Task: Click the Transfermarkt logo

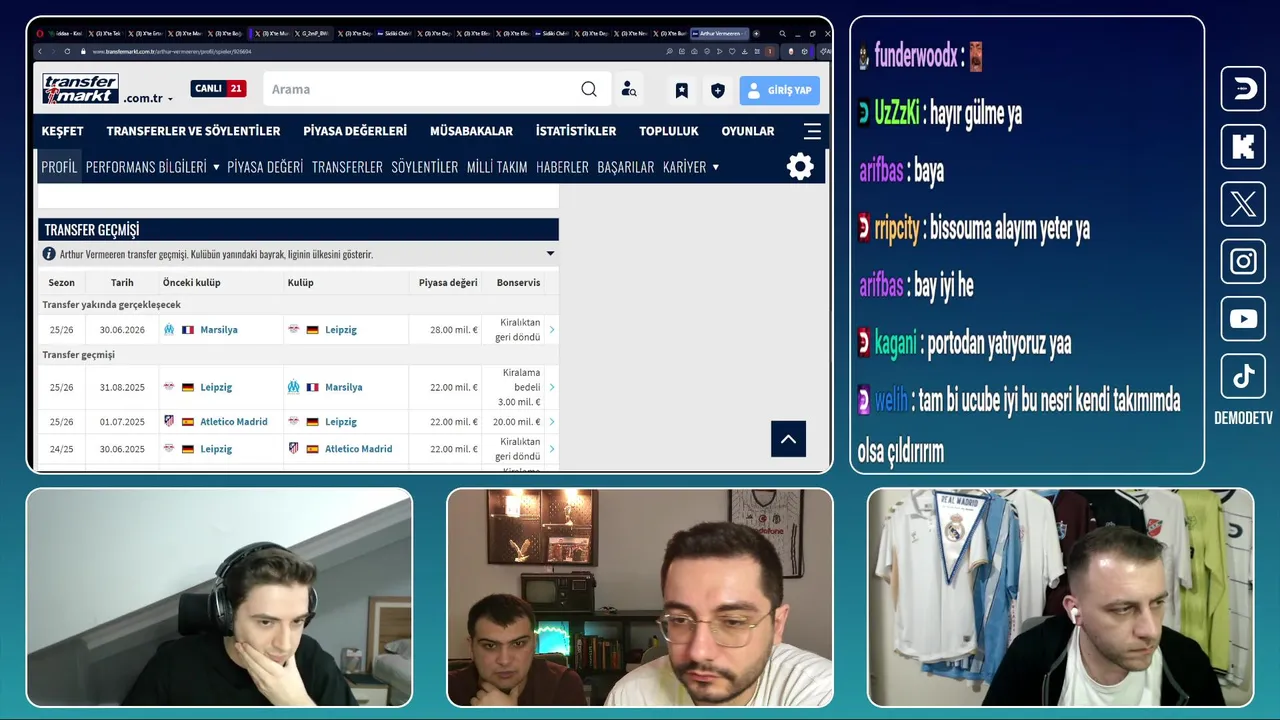Action: 80,89
